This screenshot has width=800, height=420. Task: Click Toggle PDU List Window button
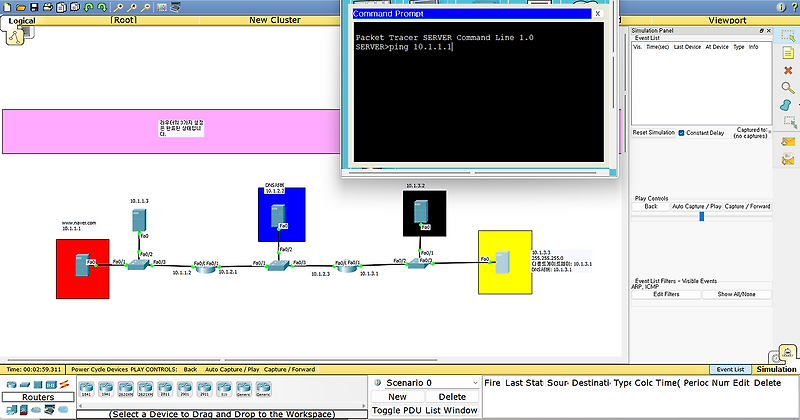click(x=425, y=410)
